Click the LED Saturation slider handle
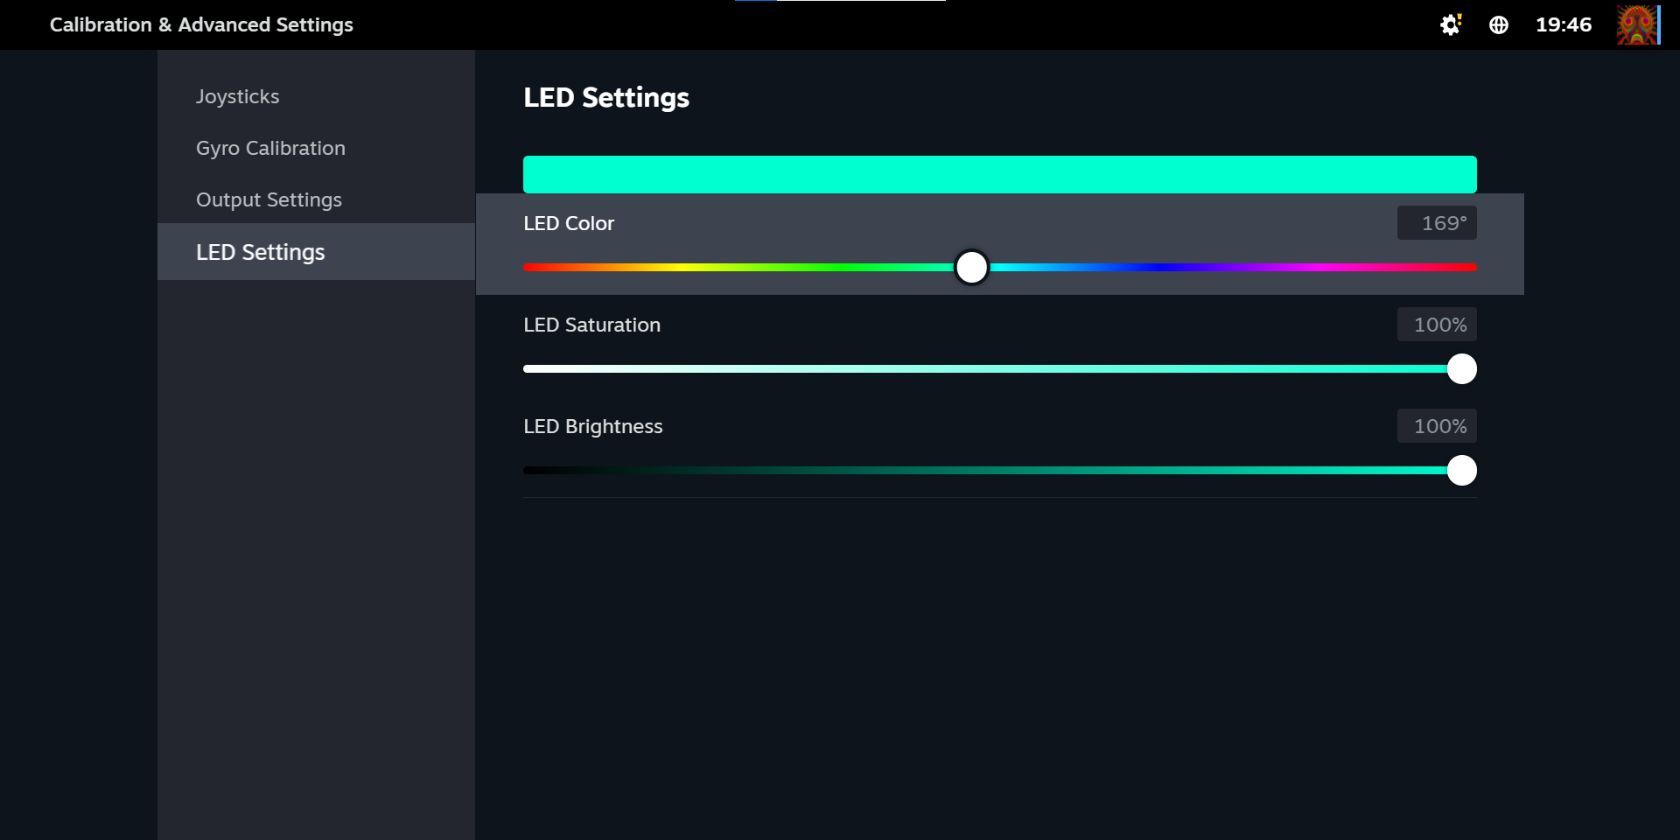Viewport: 1680px width, 840px height. click(x=1462, y=368)
